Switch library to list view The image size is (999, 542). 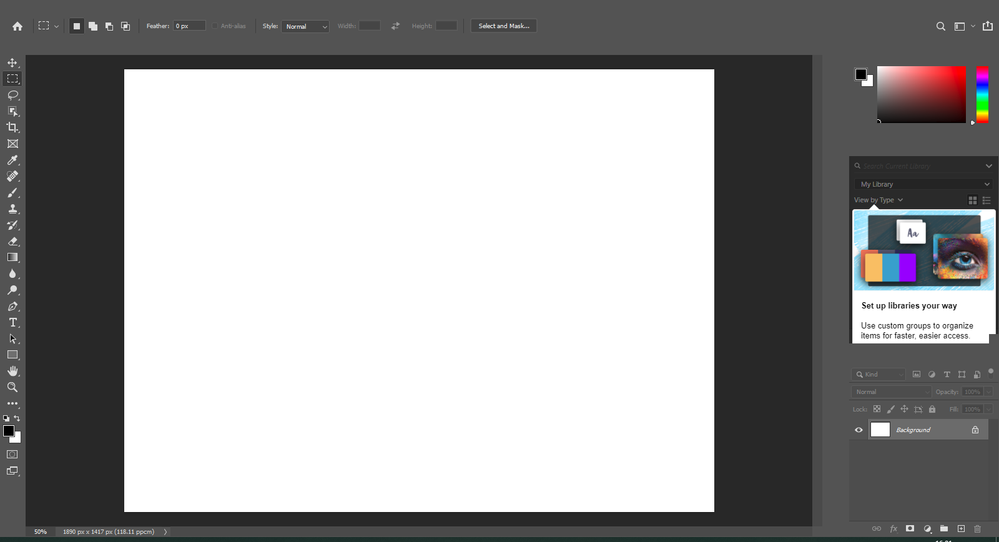tap(986, 200)
